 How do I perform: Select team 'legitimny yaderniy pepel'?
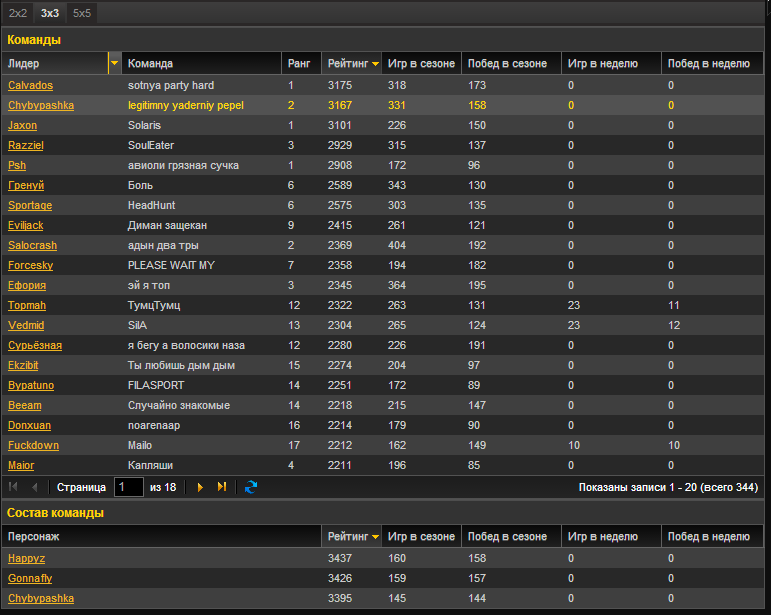186,105
